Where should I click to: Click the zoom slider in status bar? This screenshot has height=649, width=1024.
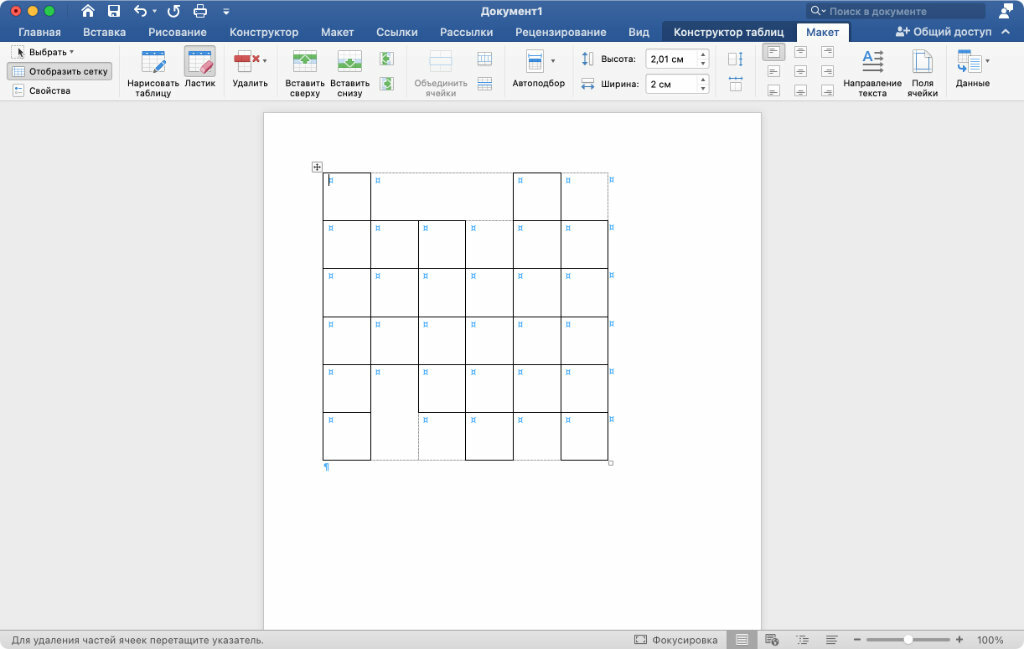pos(908,640)
